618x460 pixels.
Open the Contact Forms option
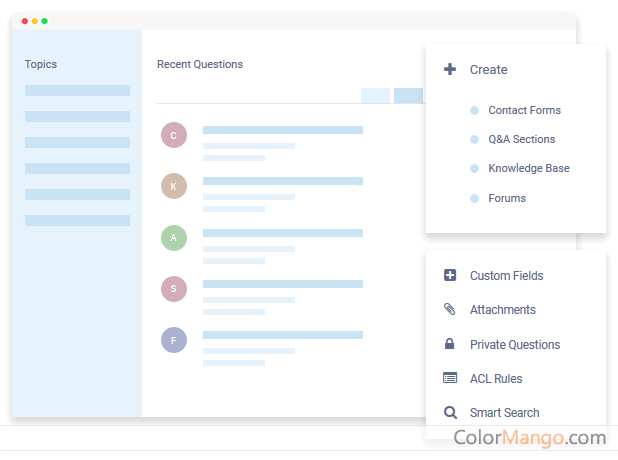(524, 111)
